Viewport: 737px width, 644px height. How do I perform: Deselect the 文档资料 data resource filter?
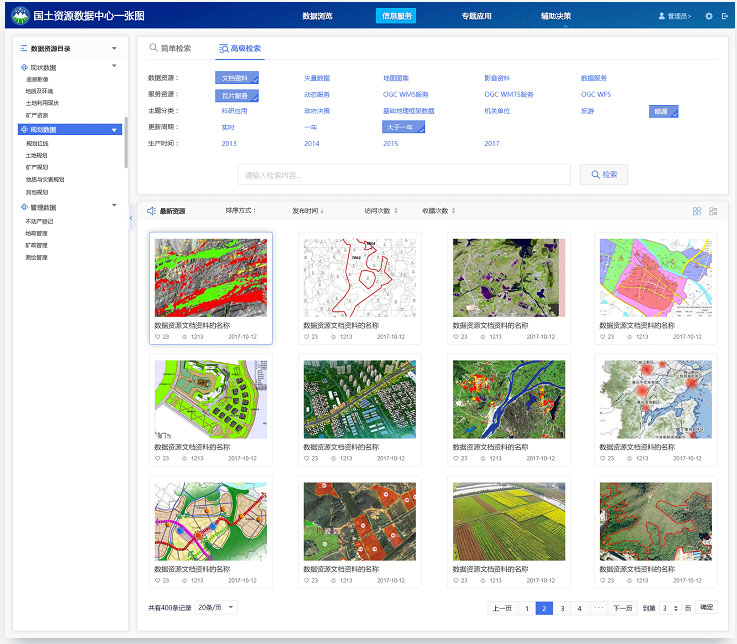(x=237, y=78)
